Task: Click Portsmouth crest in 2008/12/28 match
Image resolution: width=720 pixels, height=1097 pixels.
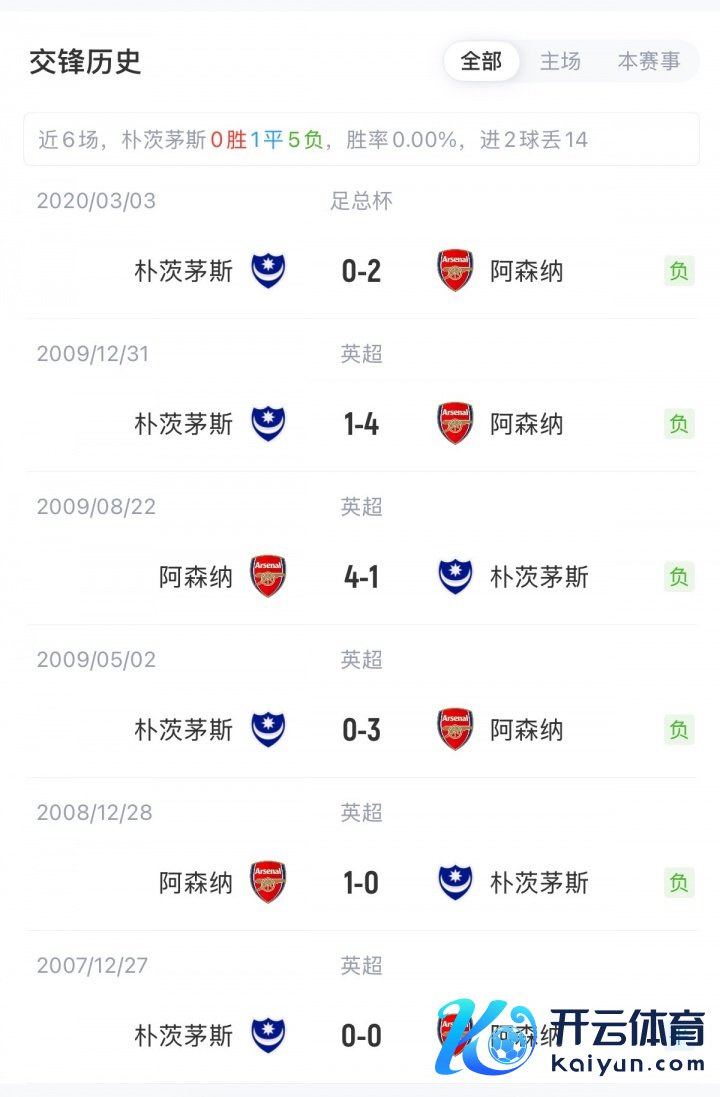Action: pos(456,883)
